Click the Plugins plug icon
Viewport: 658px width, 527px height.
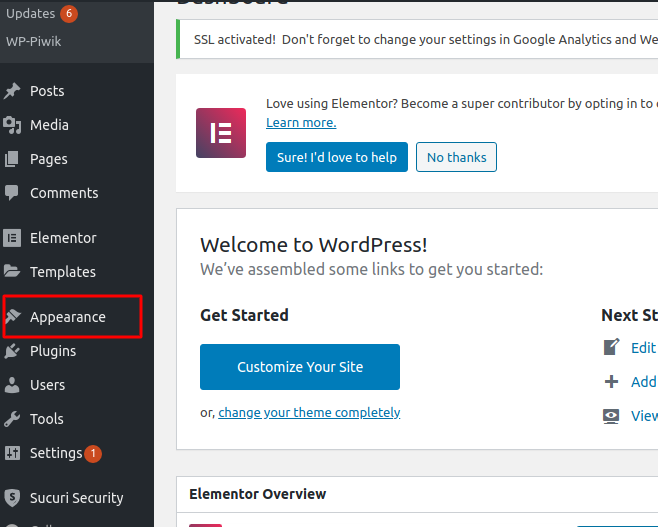point(12,351)
